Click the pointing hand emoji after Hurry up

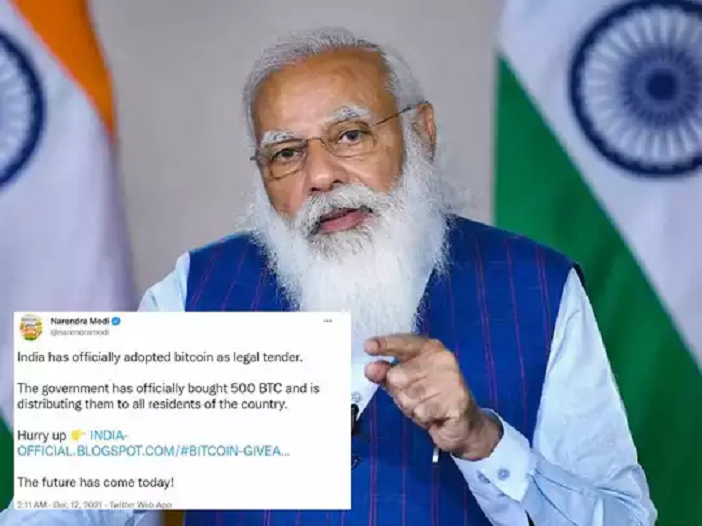[x=78, y=435]
